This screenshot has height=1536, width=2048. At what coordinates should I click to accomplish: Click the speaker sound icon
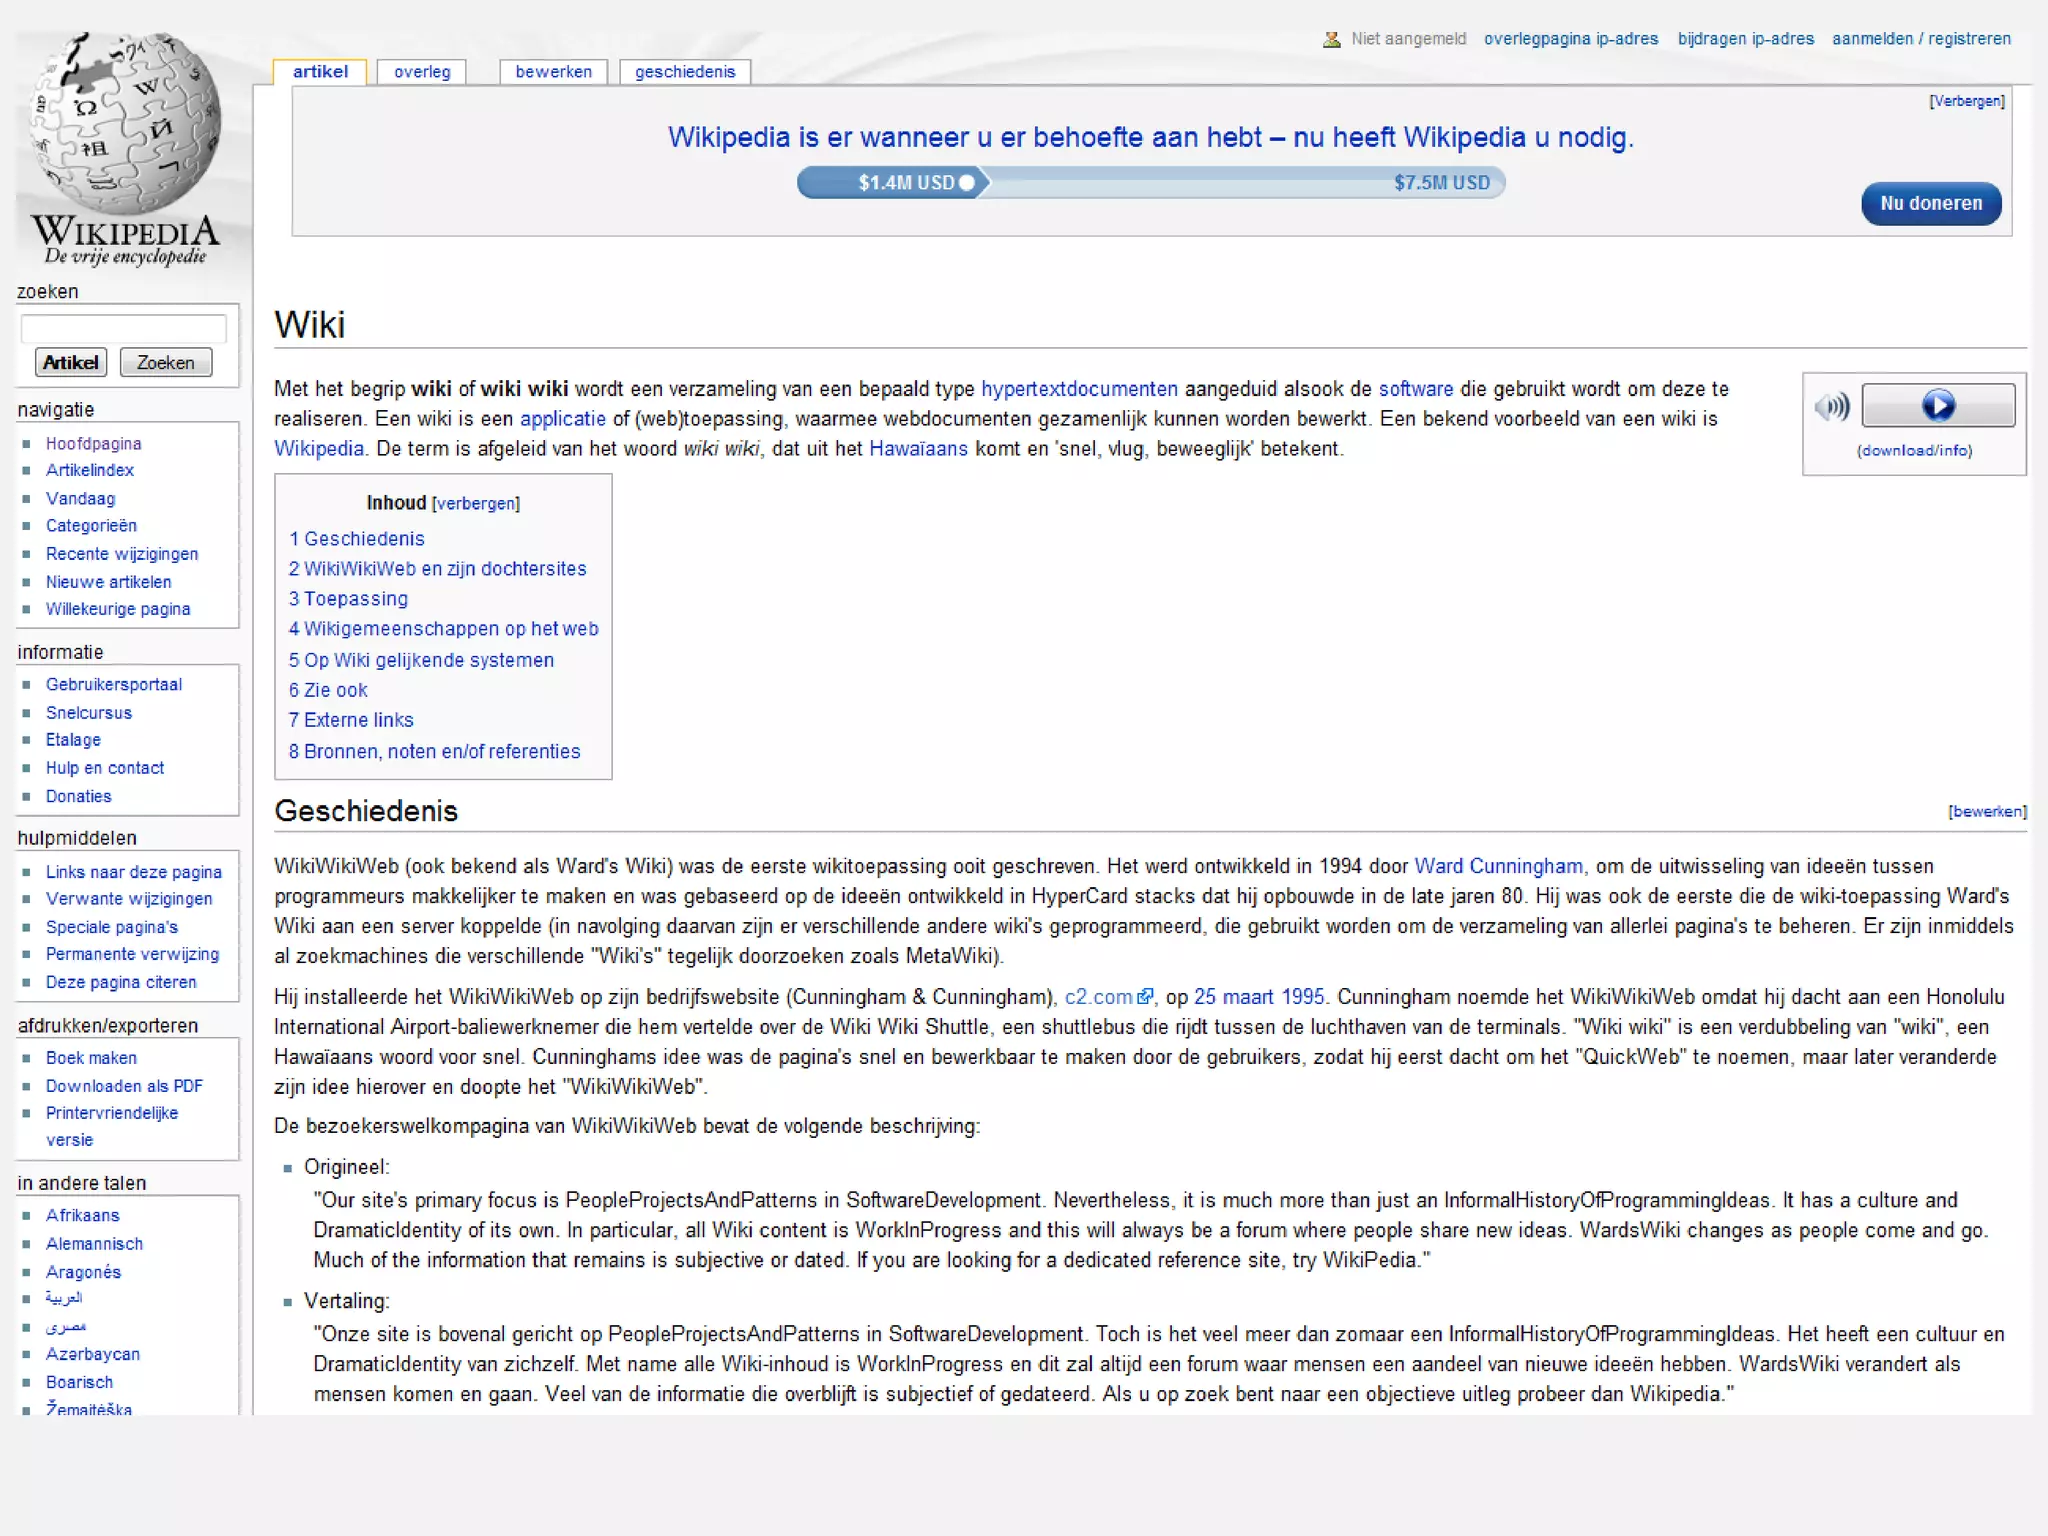(x=1832, y=406)
